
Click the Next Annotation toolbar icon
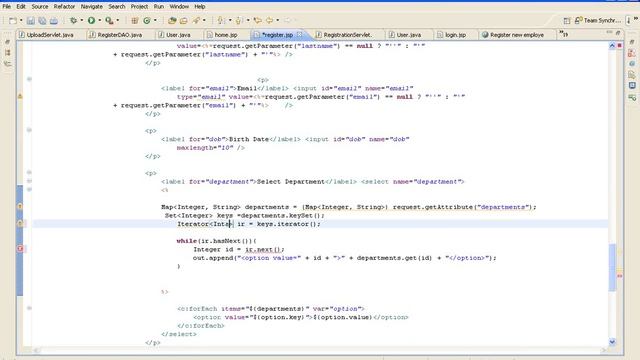pyautogui.click(x=221, y=20)
